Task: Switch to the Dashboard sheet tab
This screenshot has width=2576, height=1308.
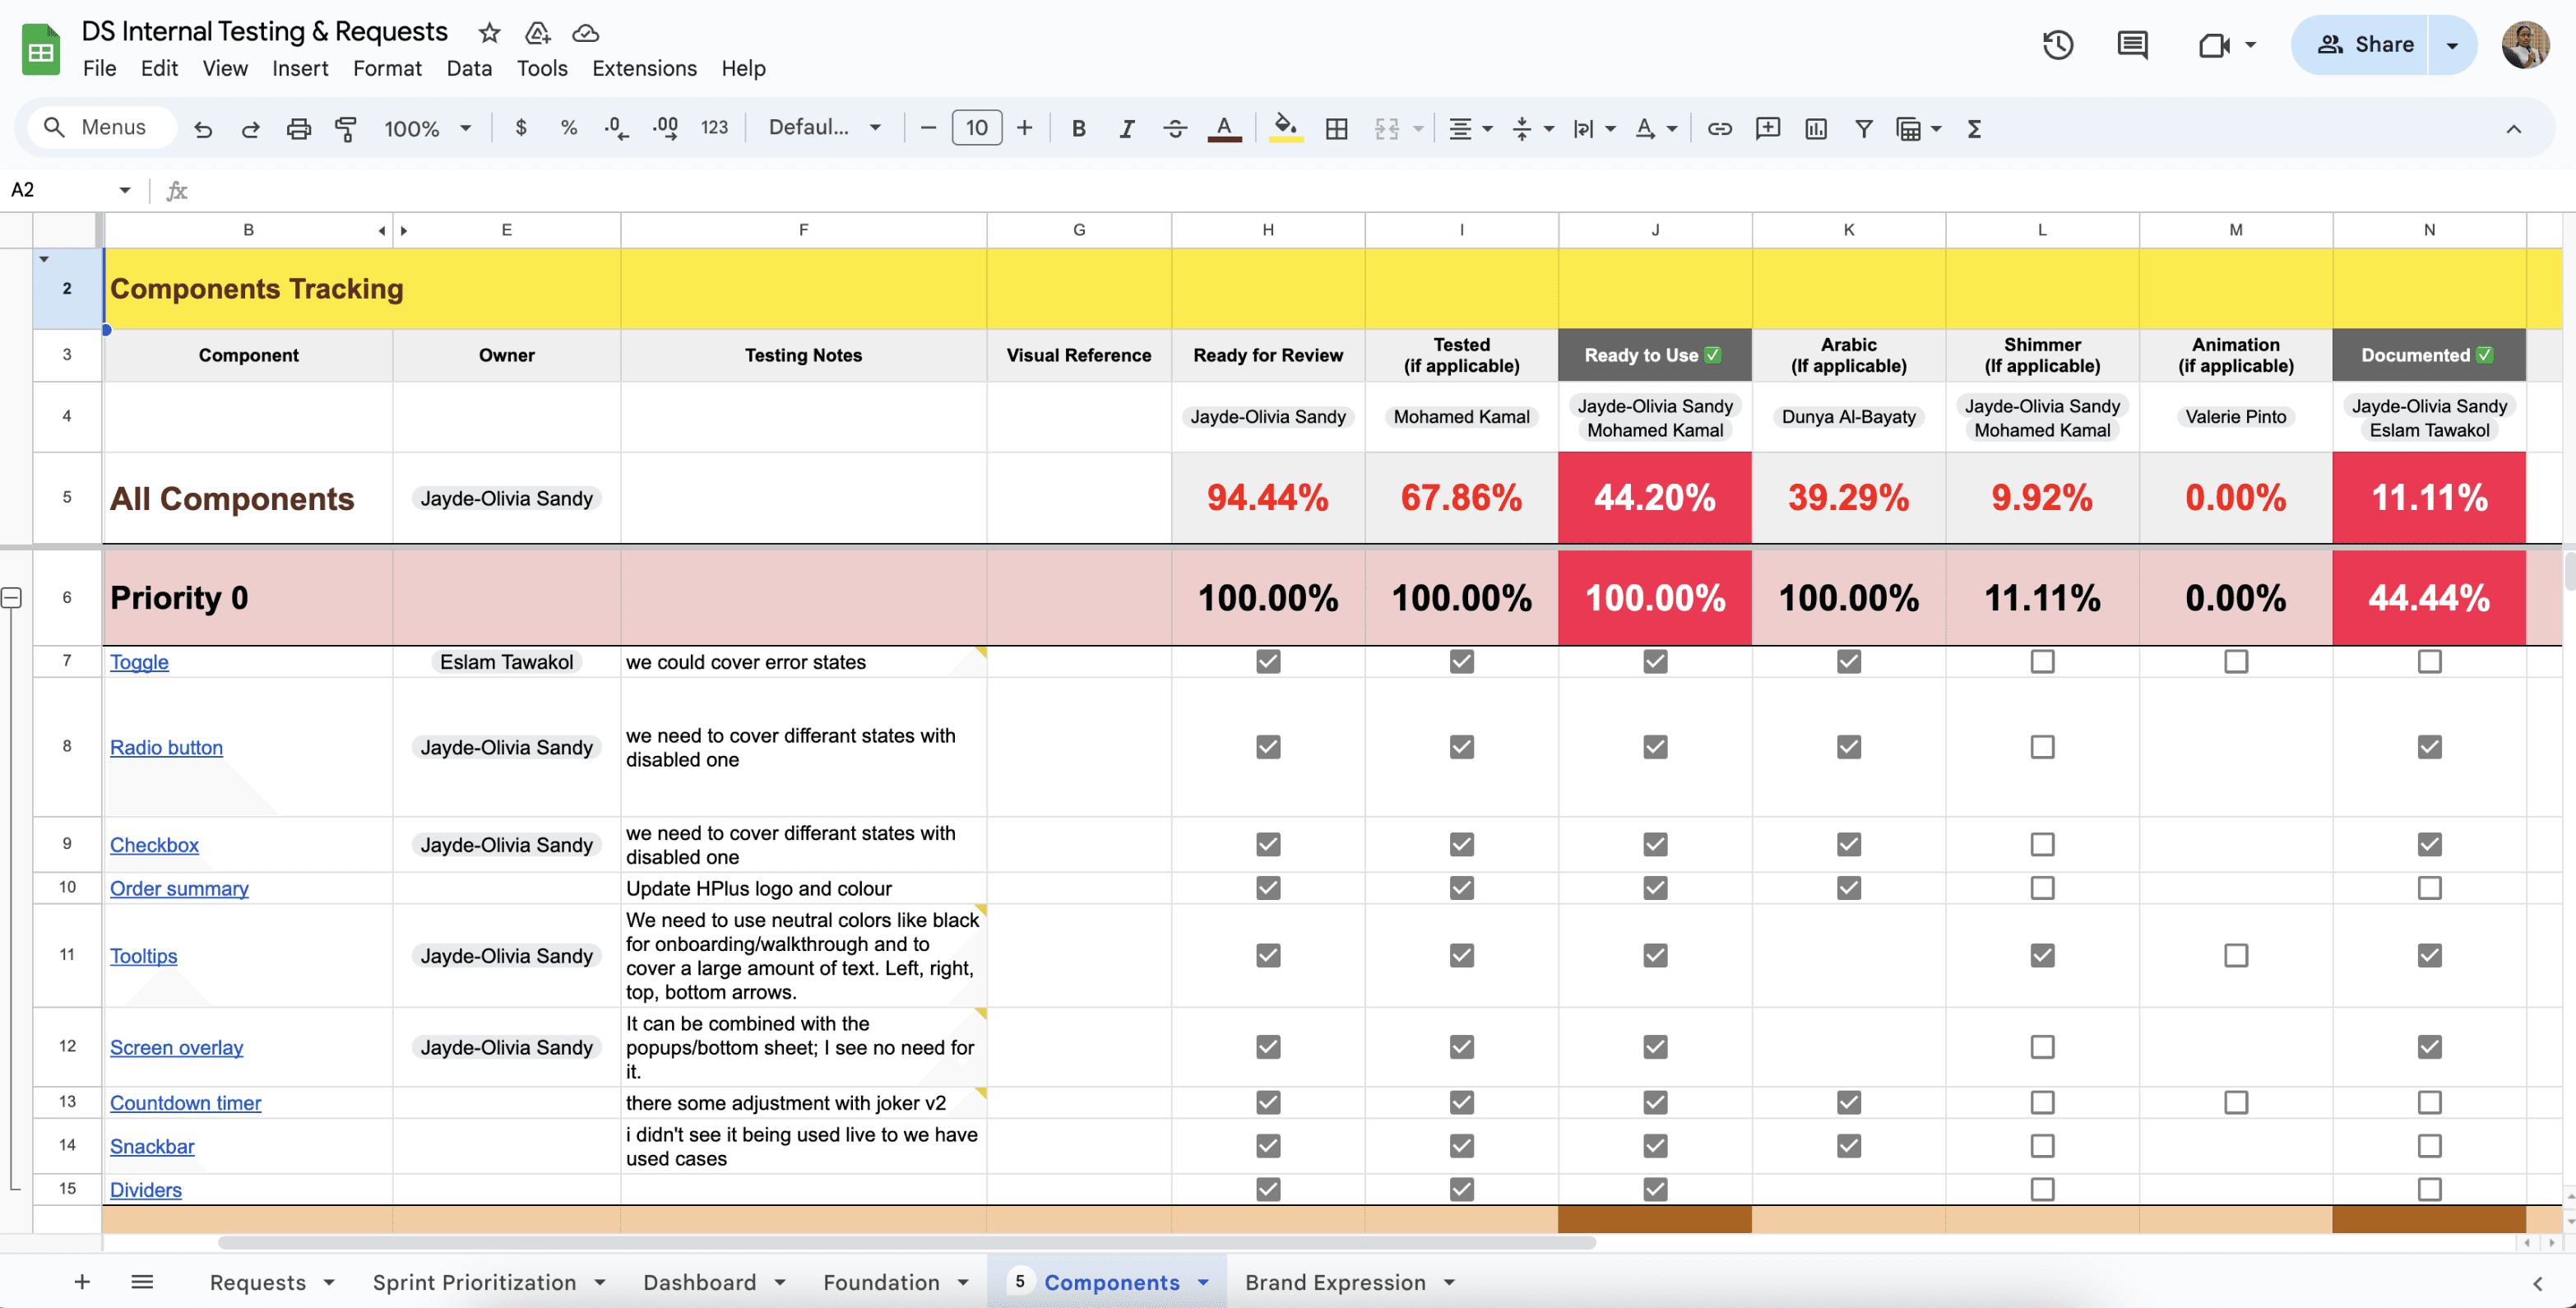Action: click(699, 1282)
